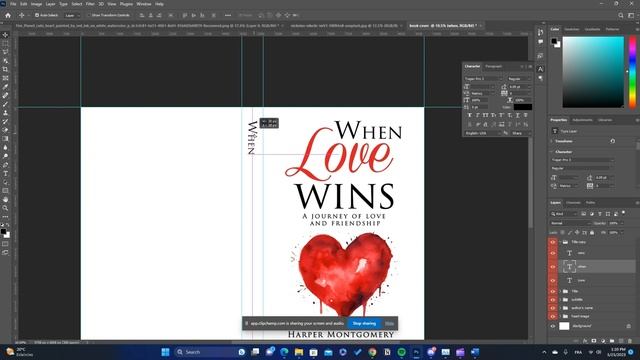
Task: Hide the Title copy group
Action: (553, 242)
